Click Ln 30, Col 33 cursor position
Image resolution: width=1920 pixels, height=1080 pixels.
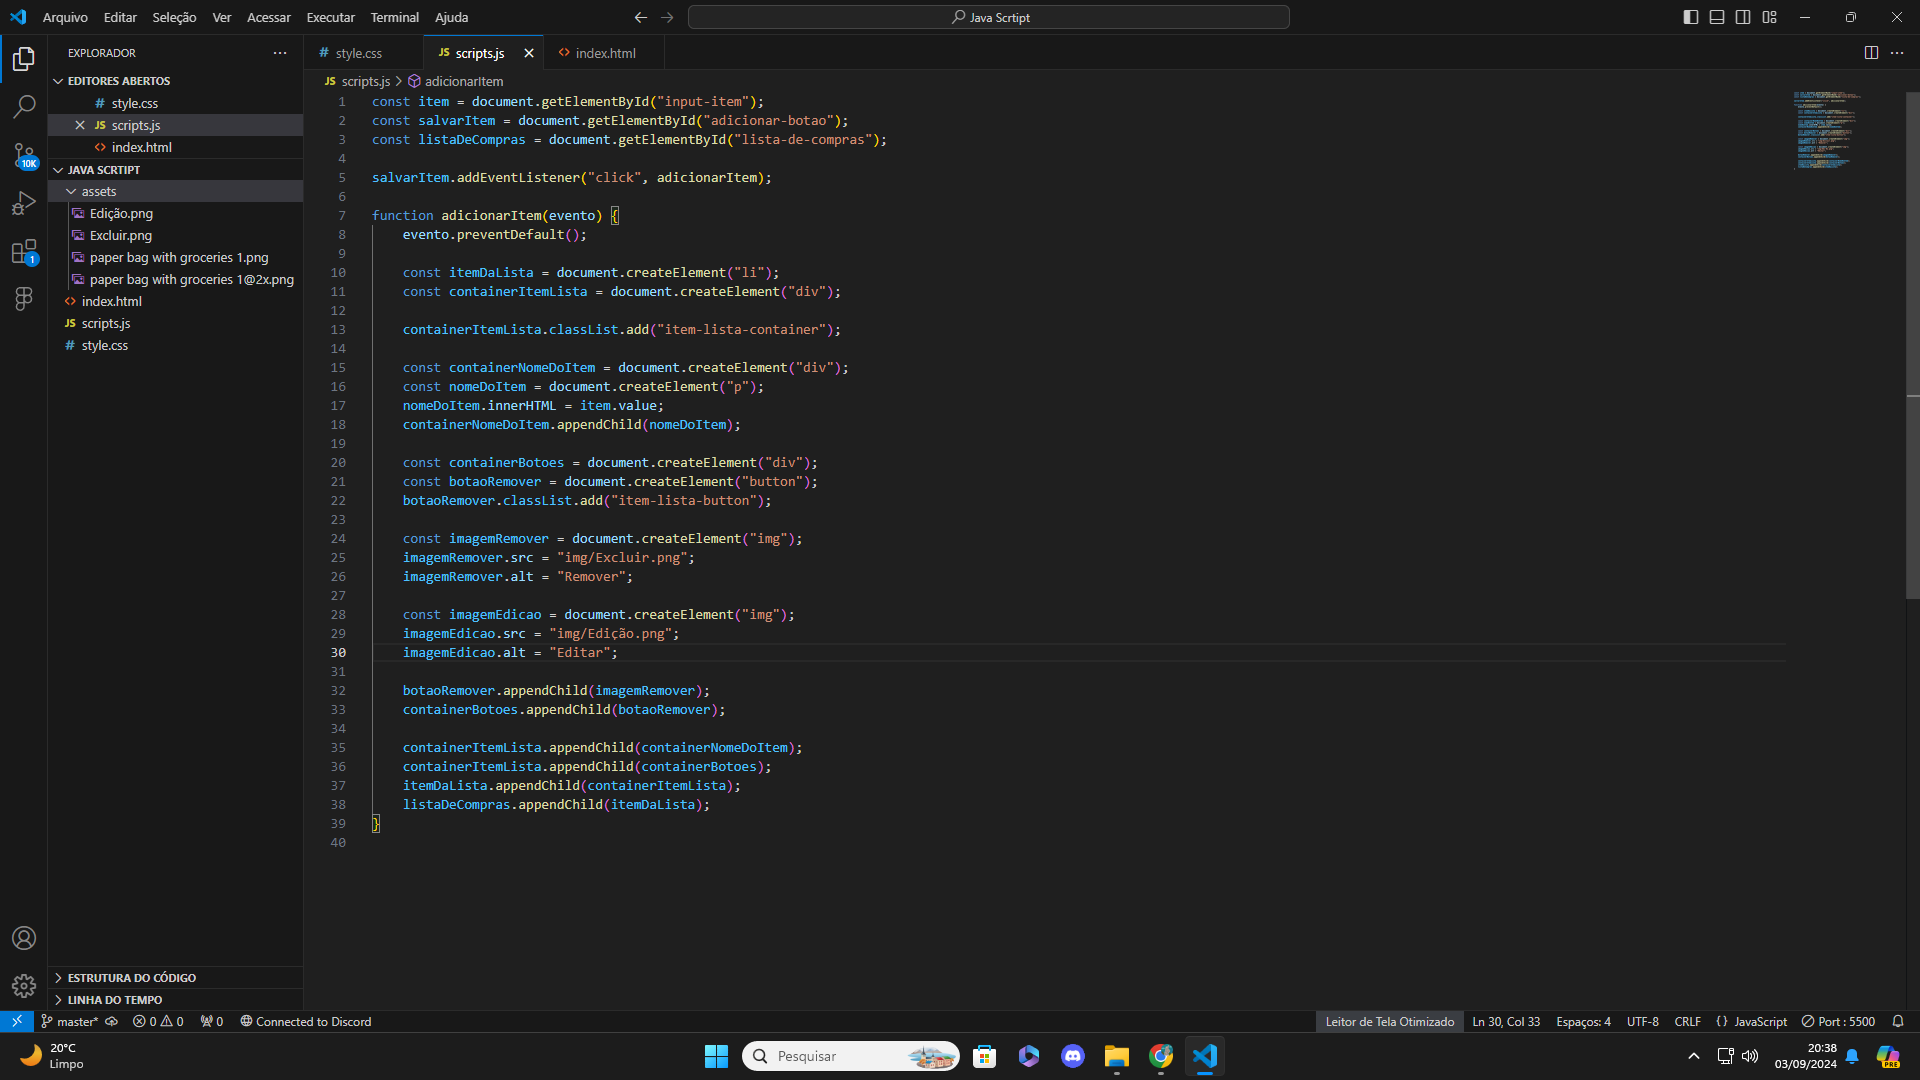(x=1506, y=1021)
